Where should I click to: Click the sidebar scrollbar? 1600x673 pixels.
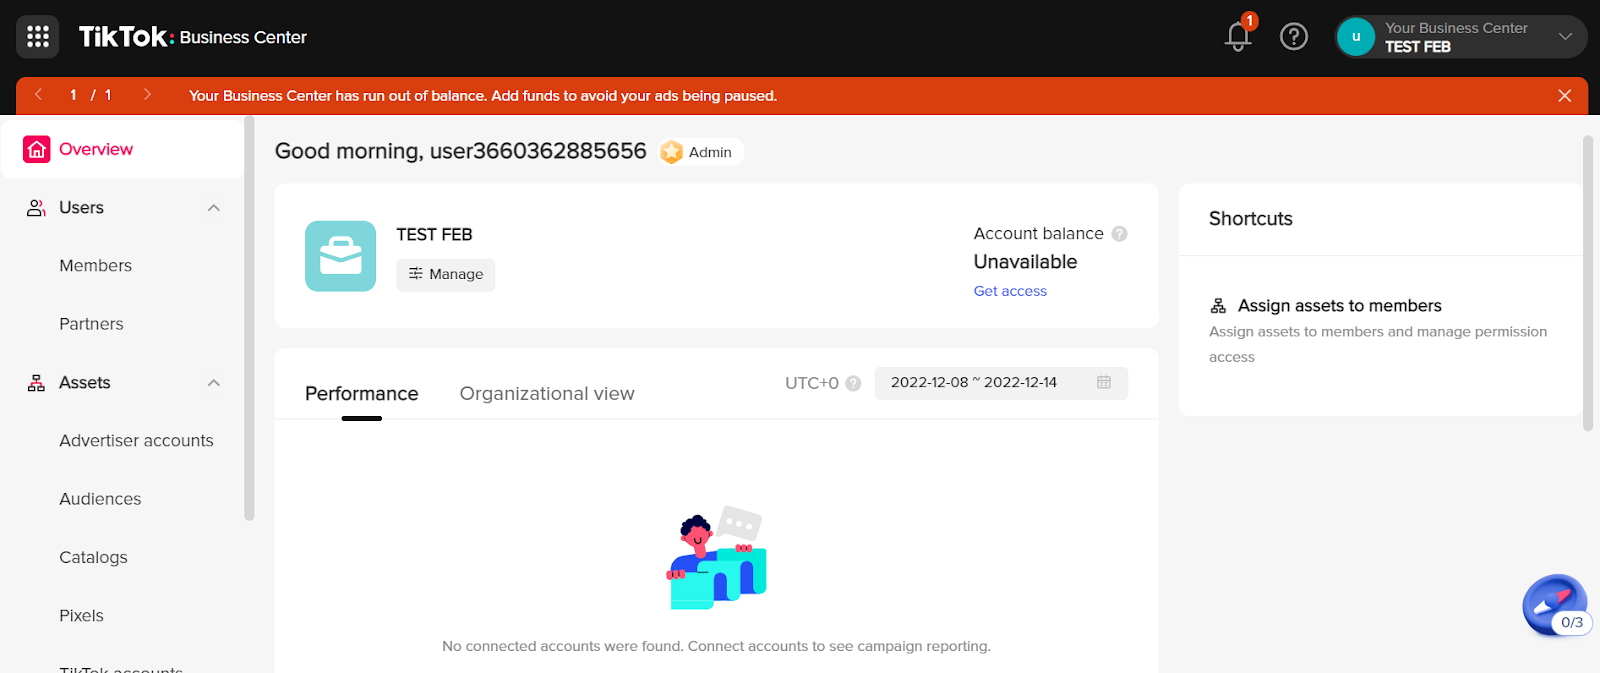[x=249, y=320]
